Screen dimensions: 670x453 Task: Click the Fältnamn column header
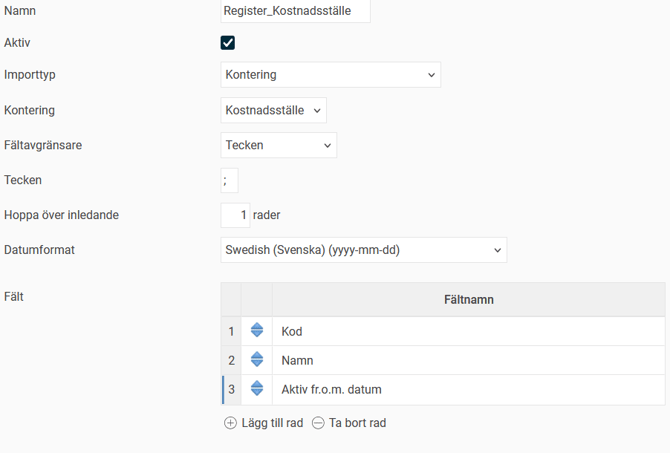(x=468, y=300)
